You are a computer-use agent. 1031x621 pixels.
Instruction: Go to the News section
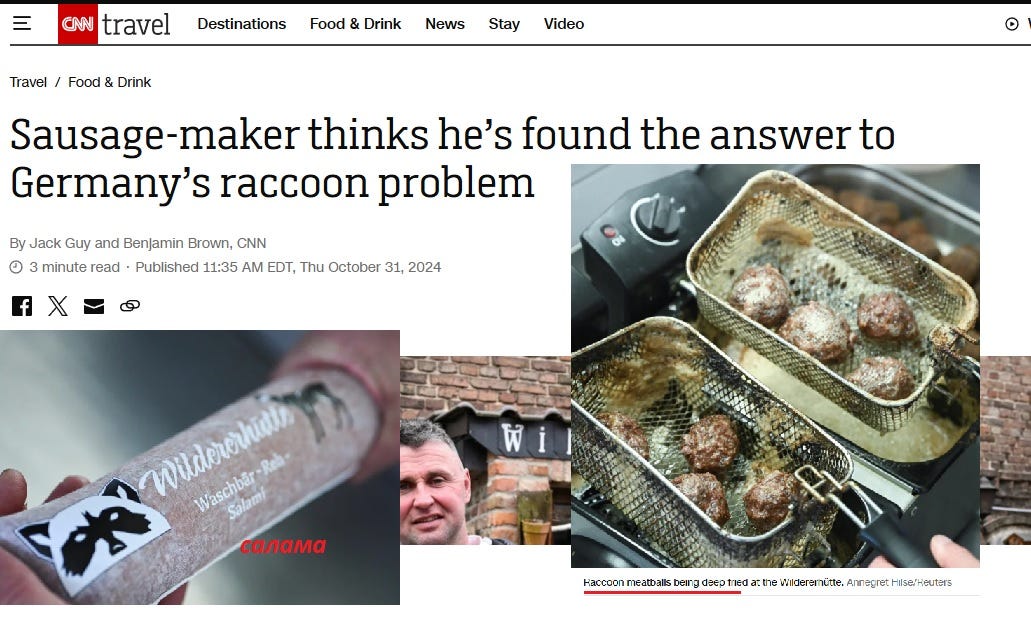(x=444, y=24)
